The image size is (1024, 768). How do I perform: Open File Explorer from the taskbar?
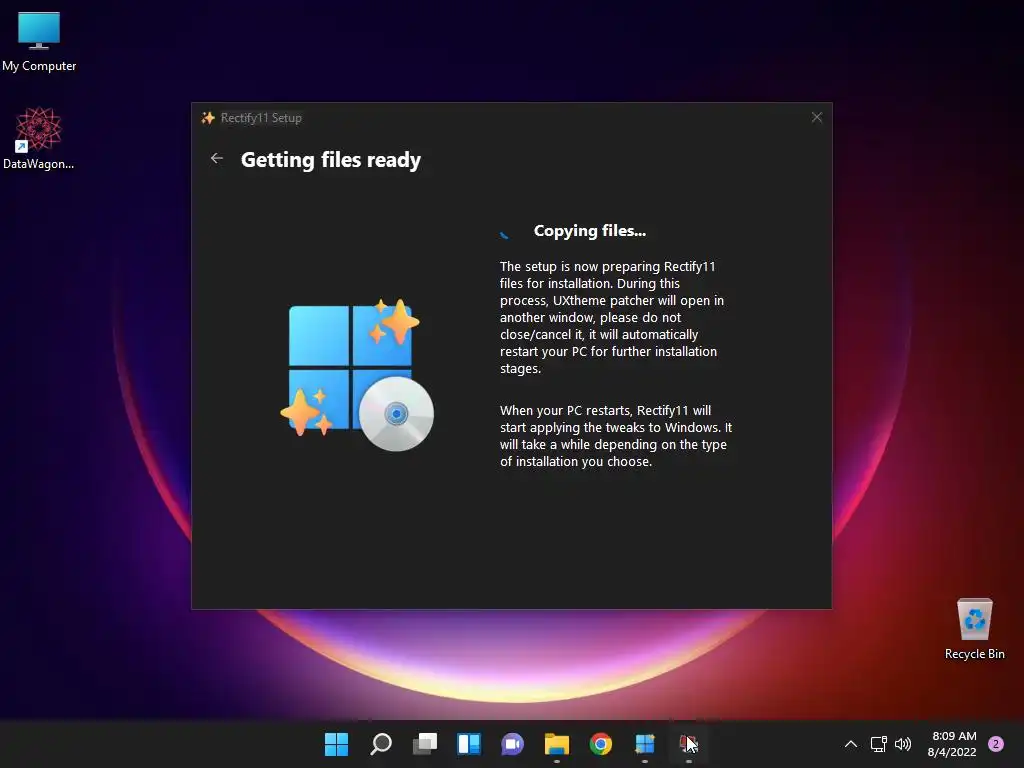[557, 744]
